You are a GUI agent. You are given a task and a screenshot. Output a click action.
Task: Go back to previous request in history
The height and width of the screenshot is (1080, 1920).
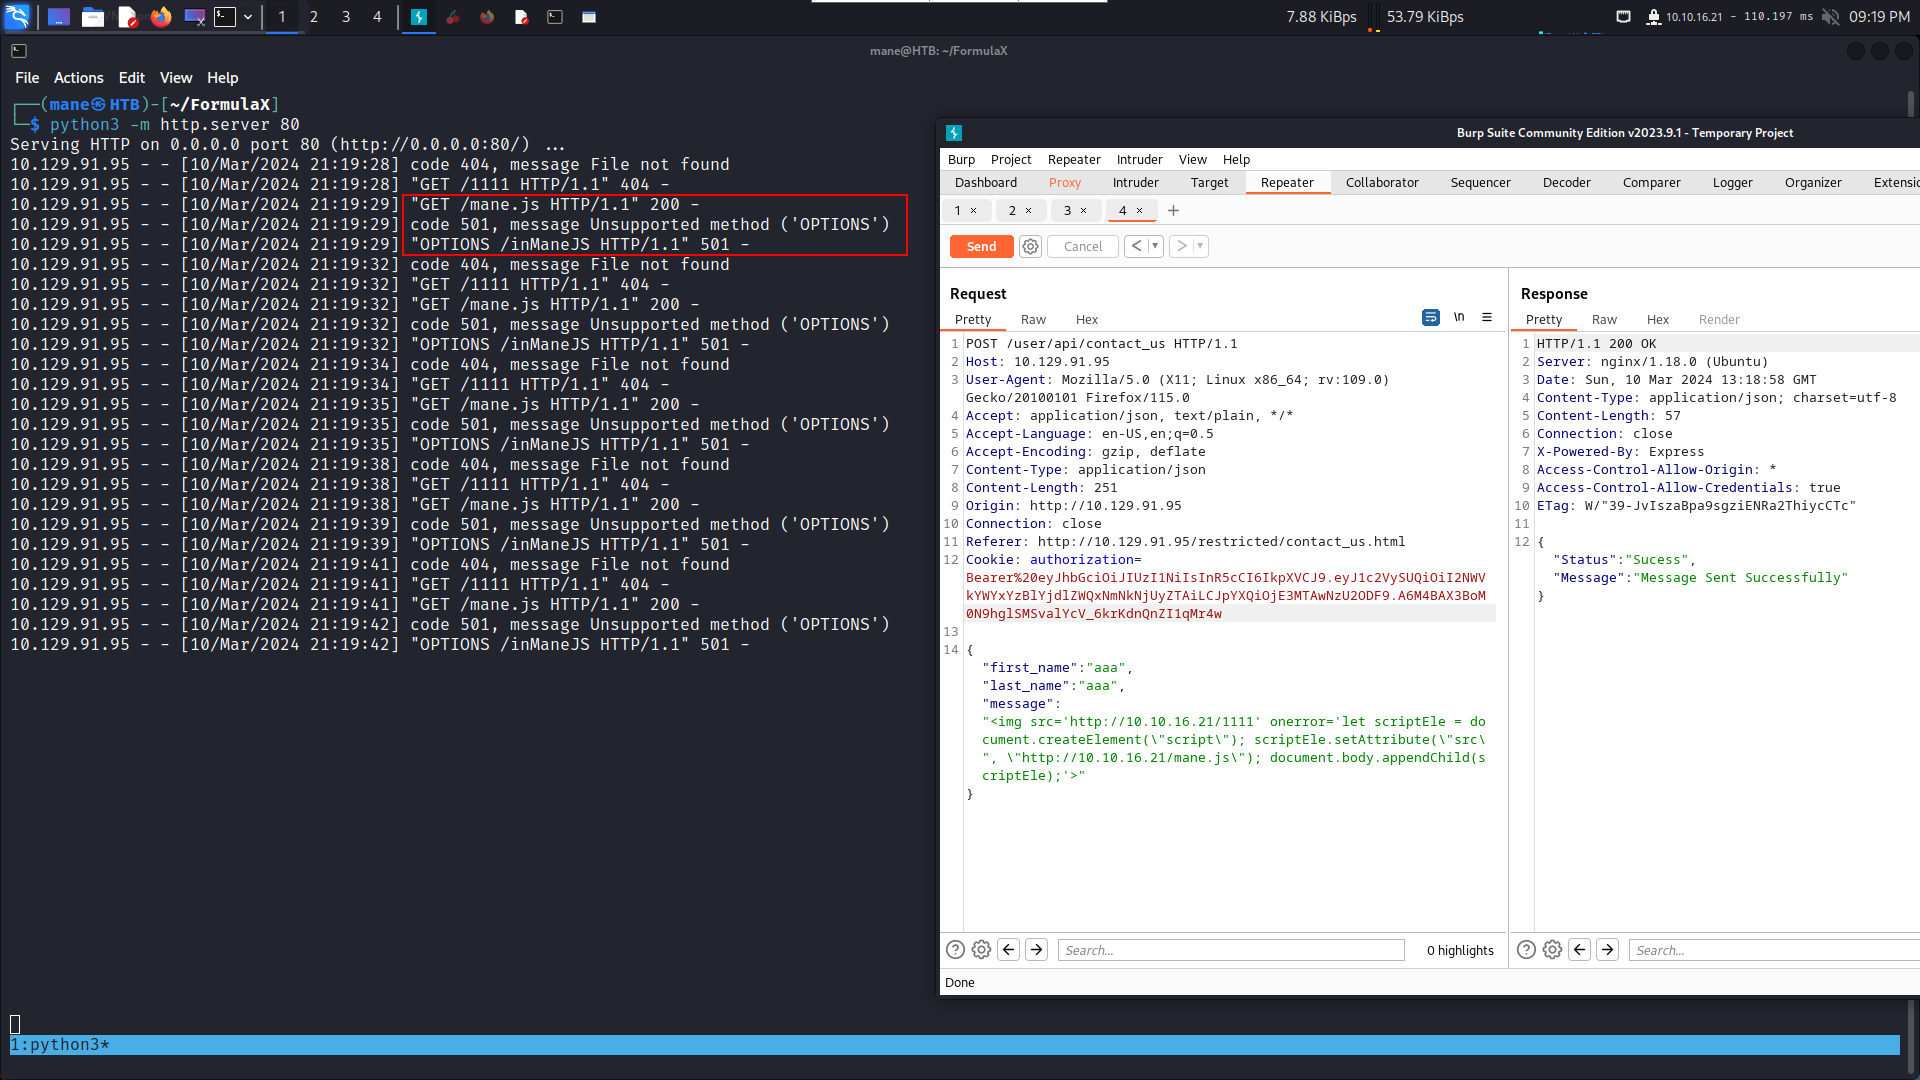tap(1136, 246)
